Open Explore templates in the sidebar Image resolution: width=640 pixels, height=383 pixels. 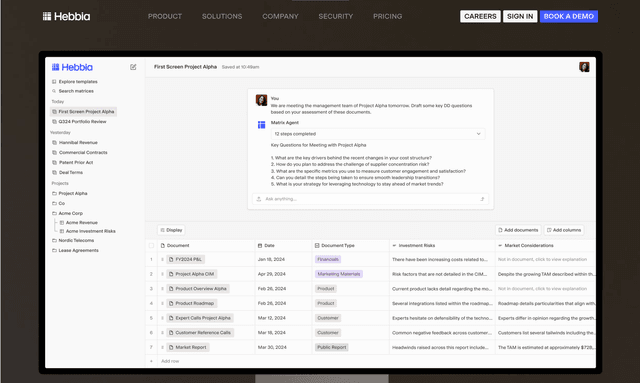75,82
